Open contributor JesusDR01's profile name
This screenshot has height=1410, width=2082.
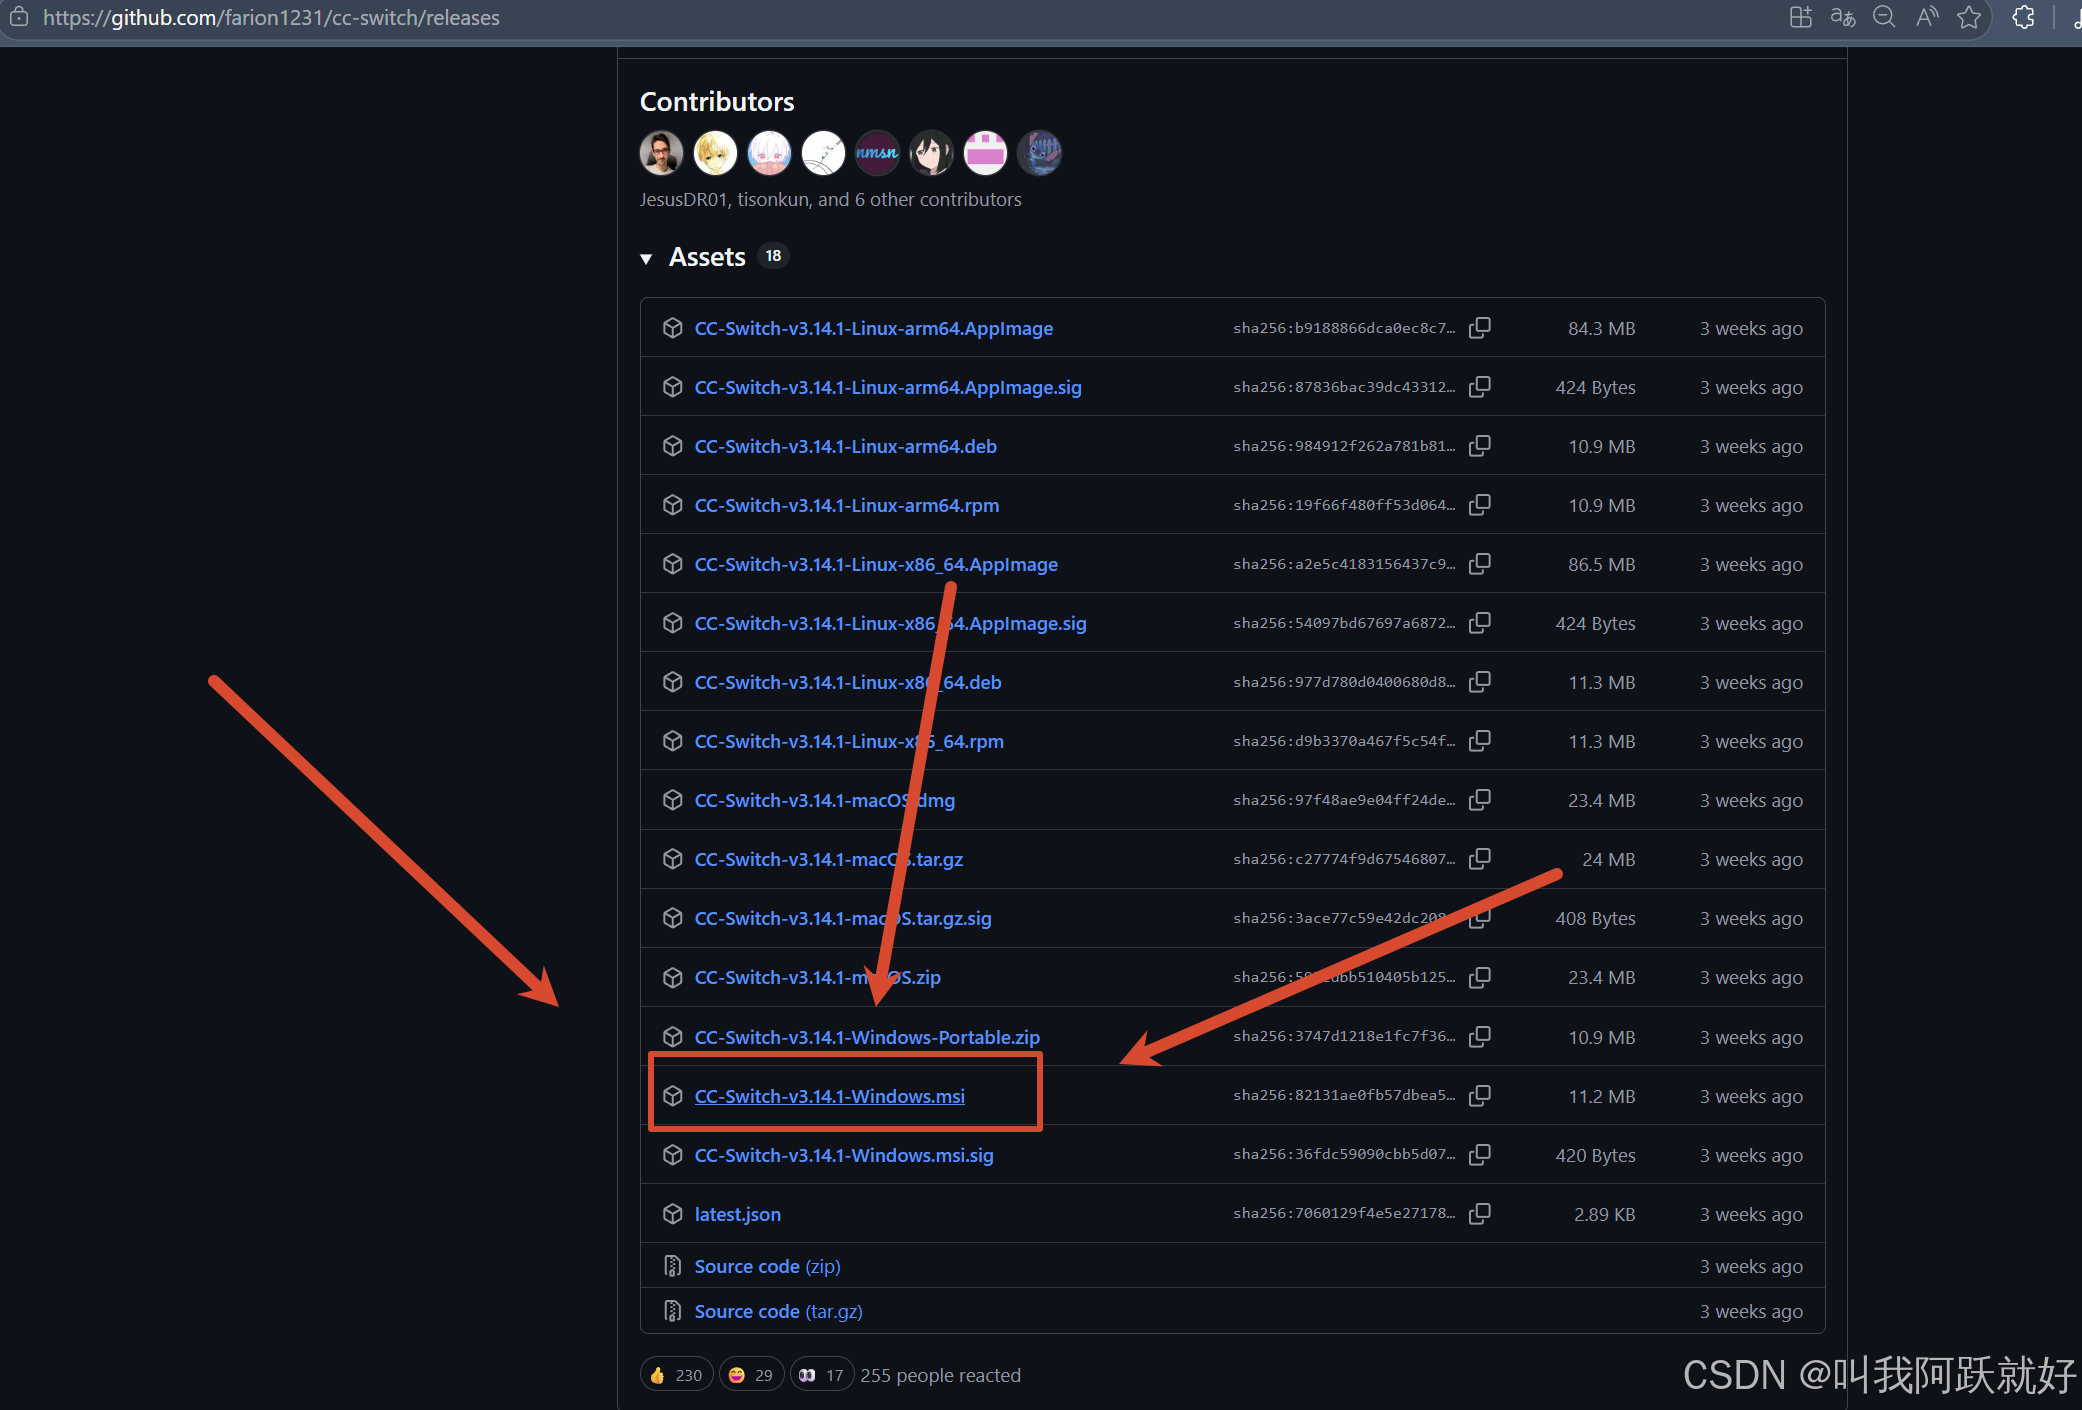pos(683,199)
